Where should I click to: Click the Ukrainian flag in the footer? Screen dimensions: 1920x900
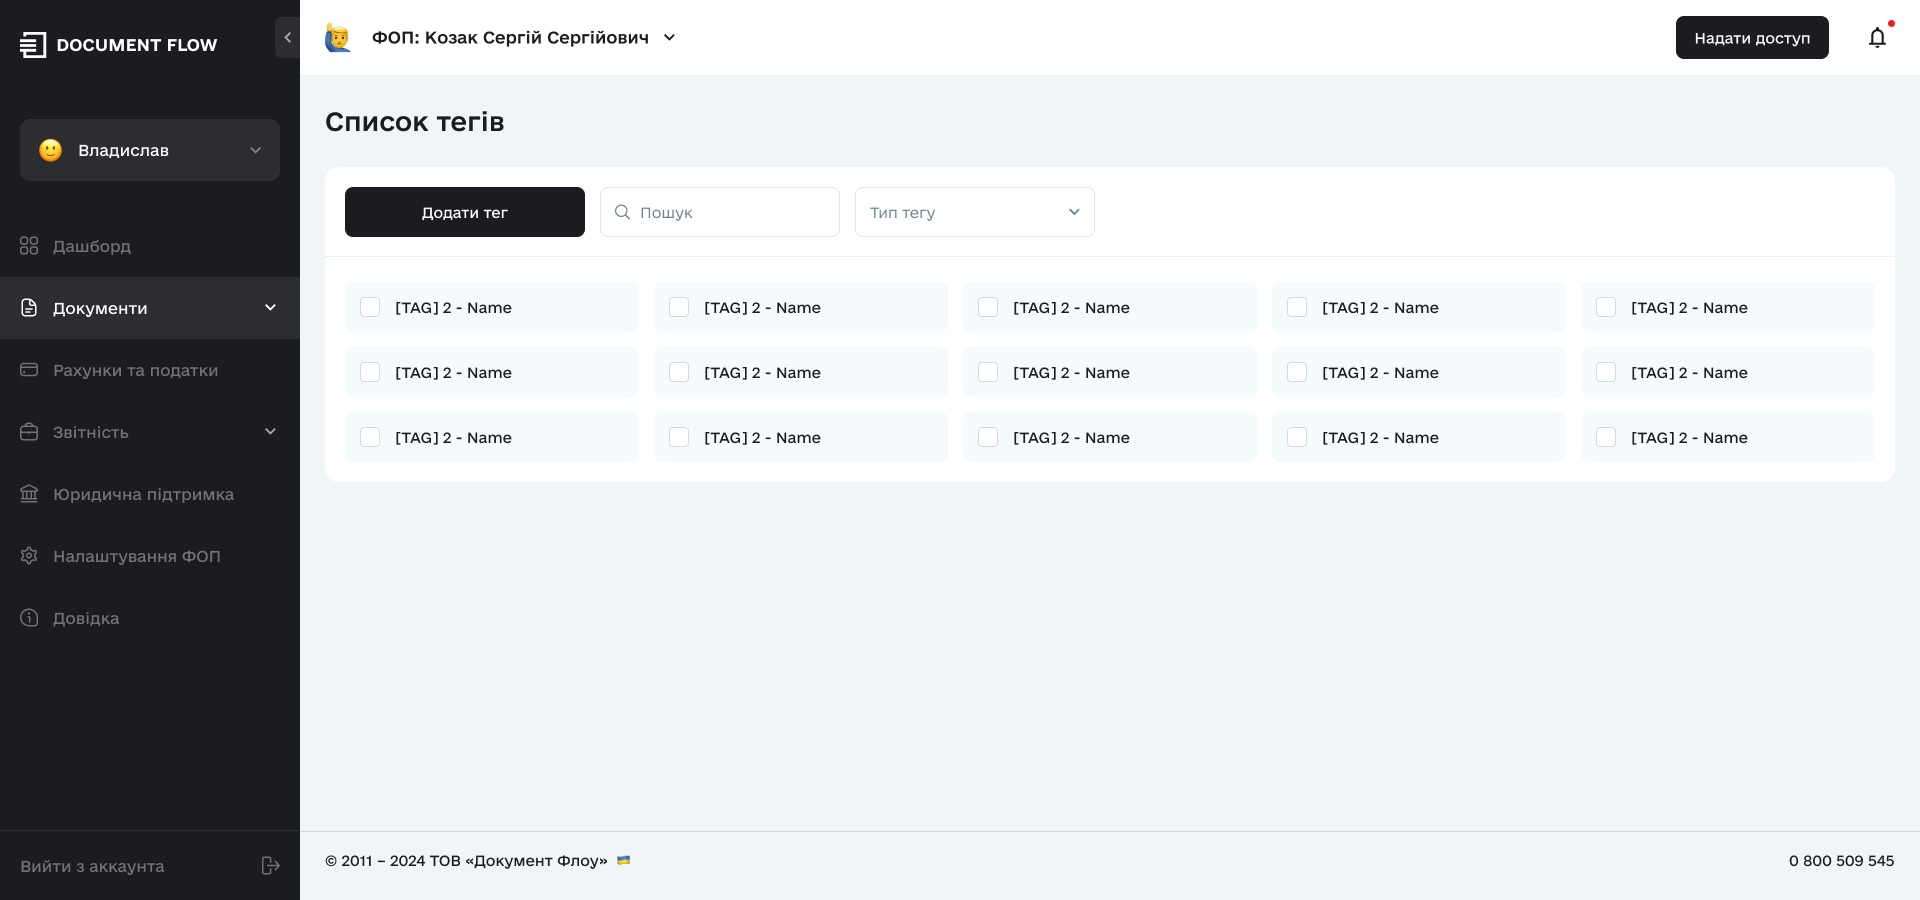(x=624, y=860)
